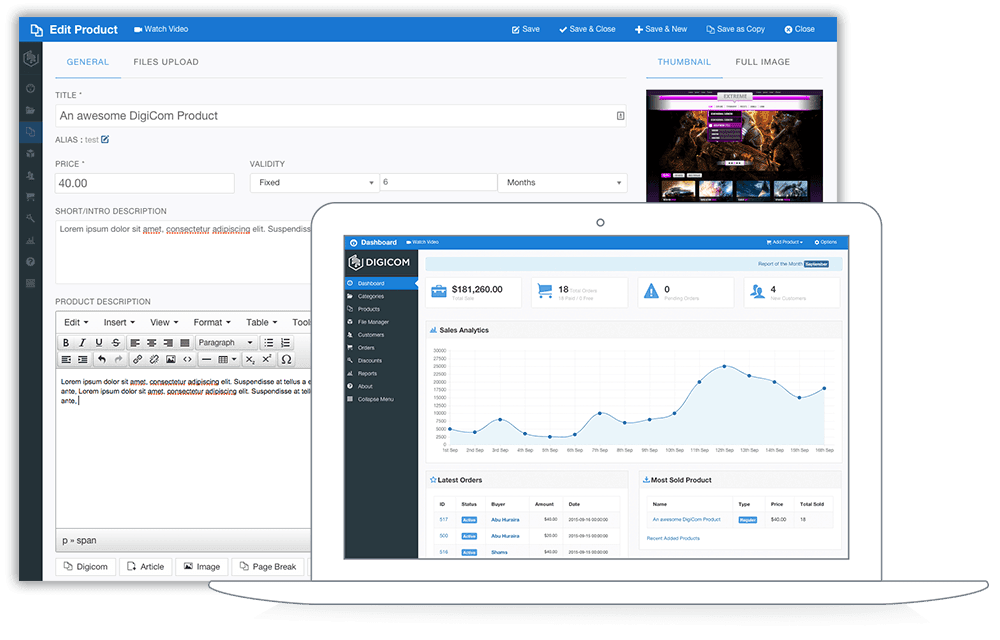The height and width of the screenshot is (640, 1000).
Task: Click the Price input field
Action: tap(144, 183)
